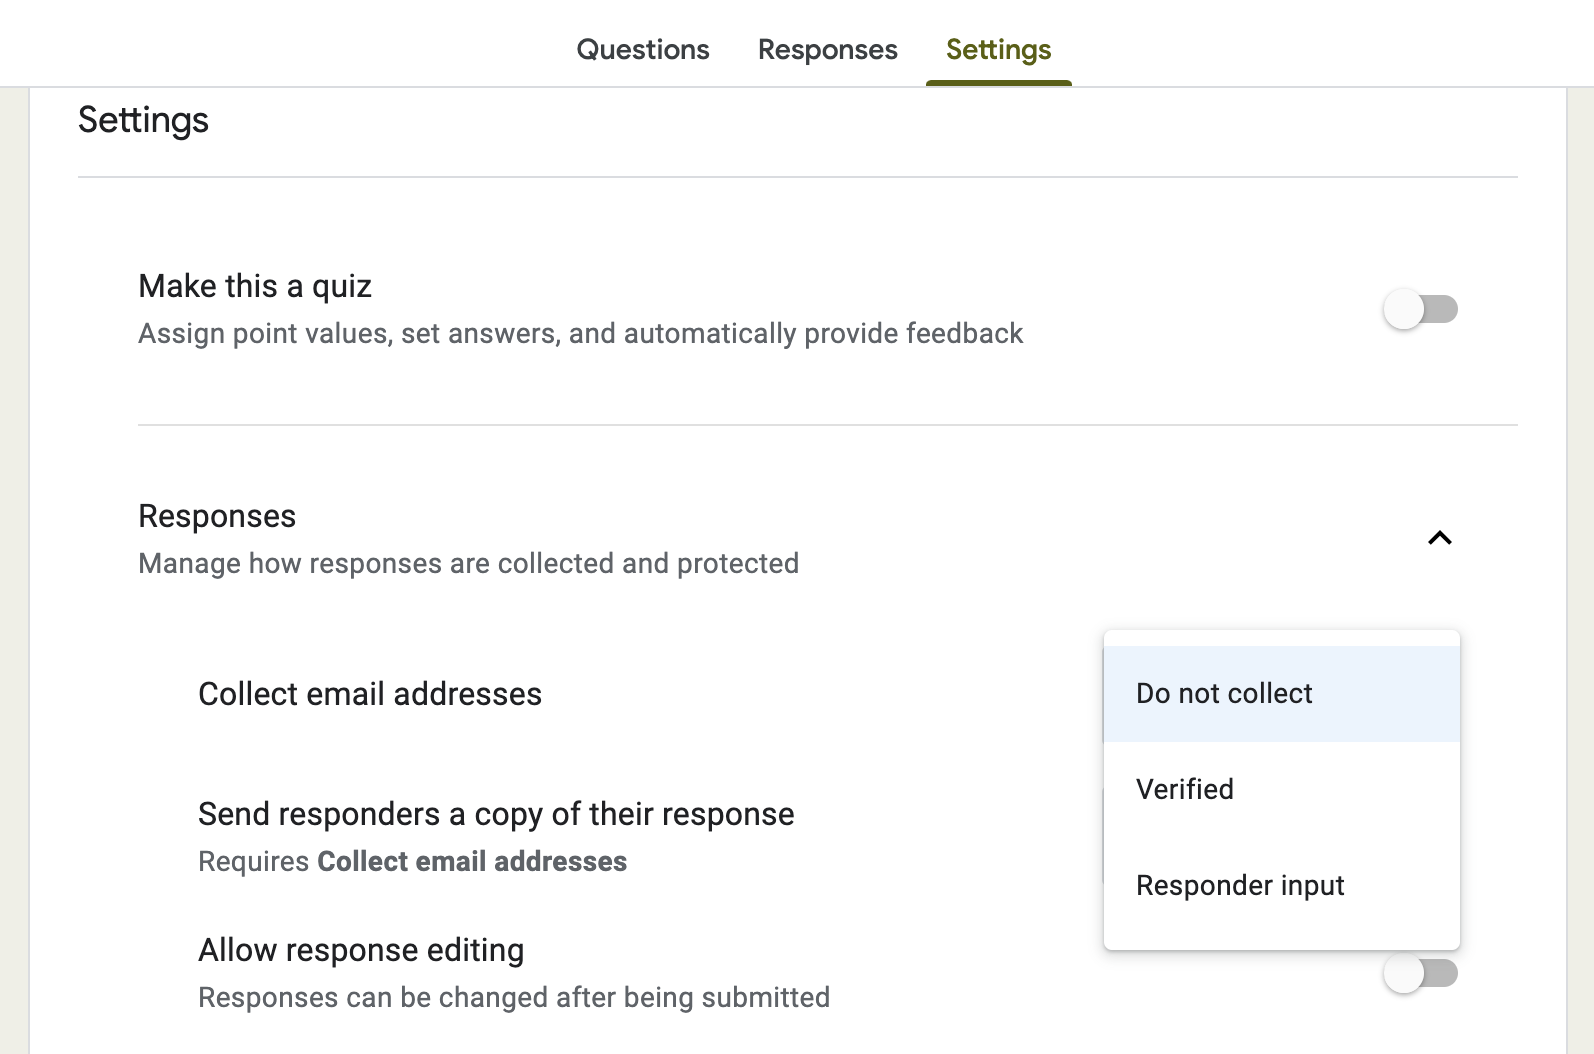Open the Responses tab
This screenshot has height=1054, width=1594.
coord(827,49)
